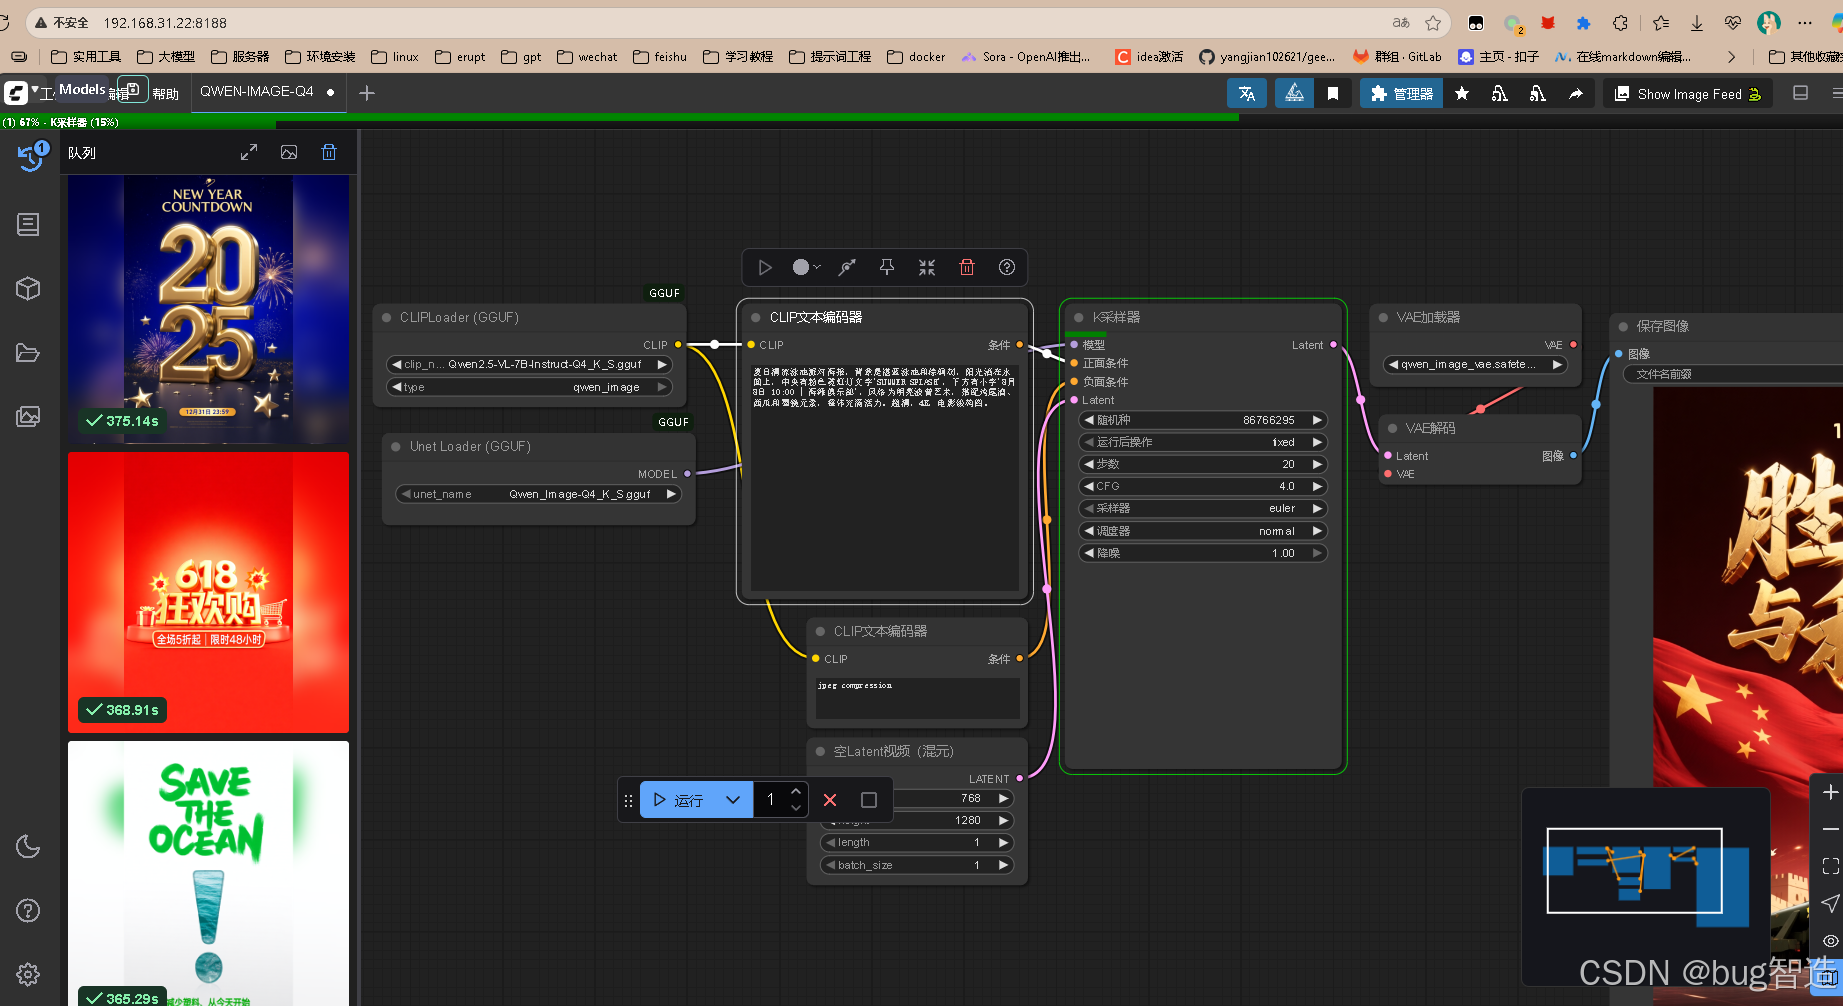Open node color dropdown in selection toolbar
Screen dimensions: 1843x1006
click(x=806, y=267)
